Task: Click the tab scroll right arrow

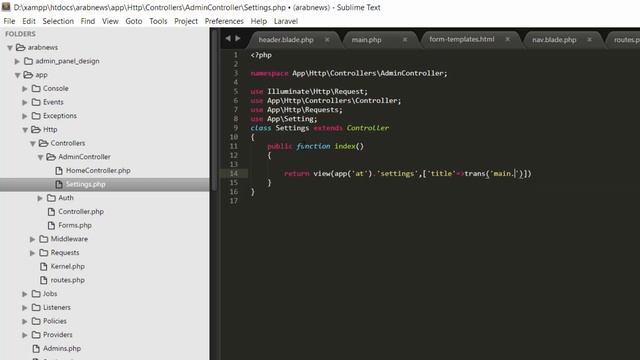Action: pos(238,38)
